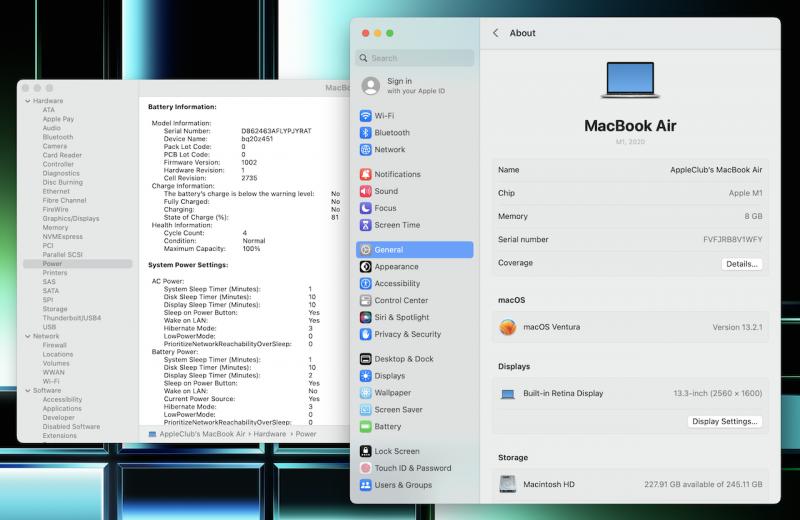Select Graphics/Displays in System Information
The width and height of the screenshot is (800, 520).
(71, 218)
